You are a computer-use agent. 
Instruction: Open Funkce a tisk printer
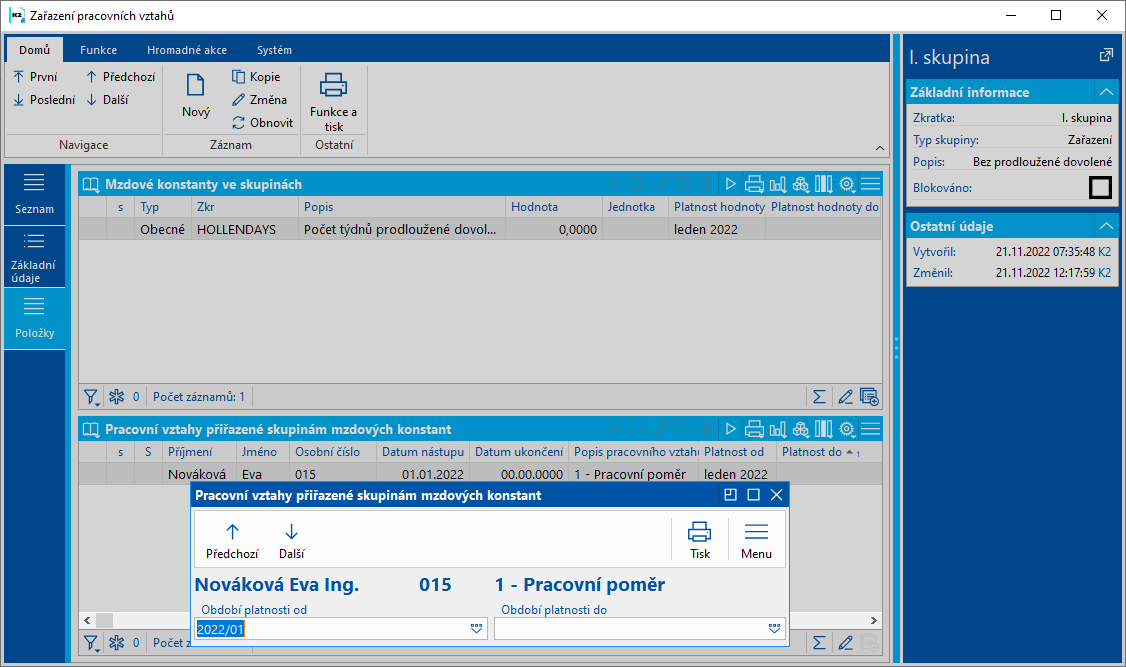(333, 85)
